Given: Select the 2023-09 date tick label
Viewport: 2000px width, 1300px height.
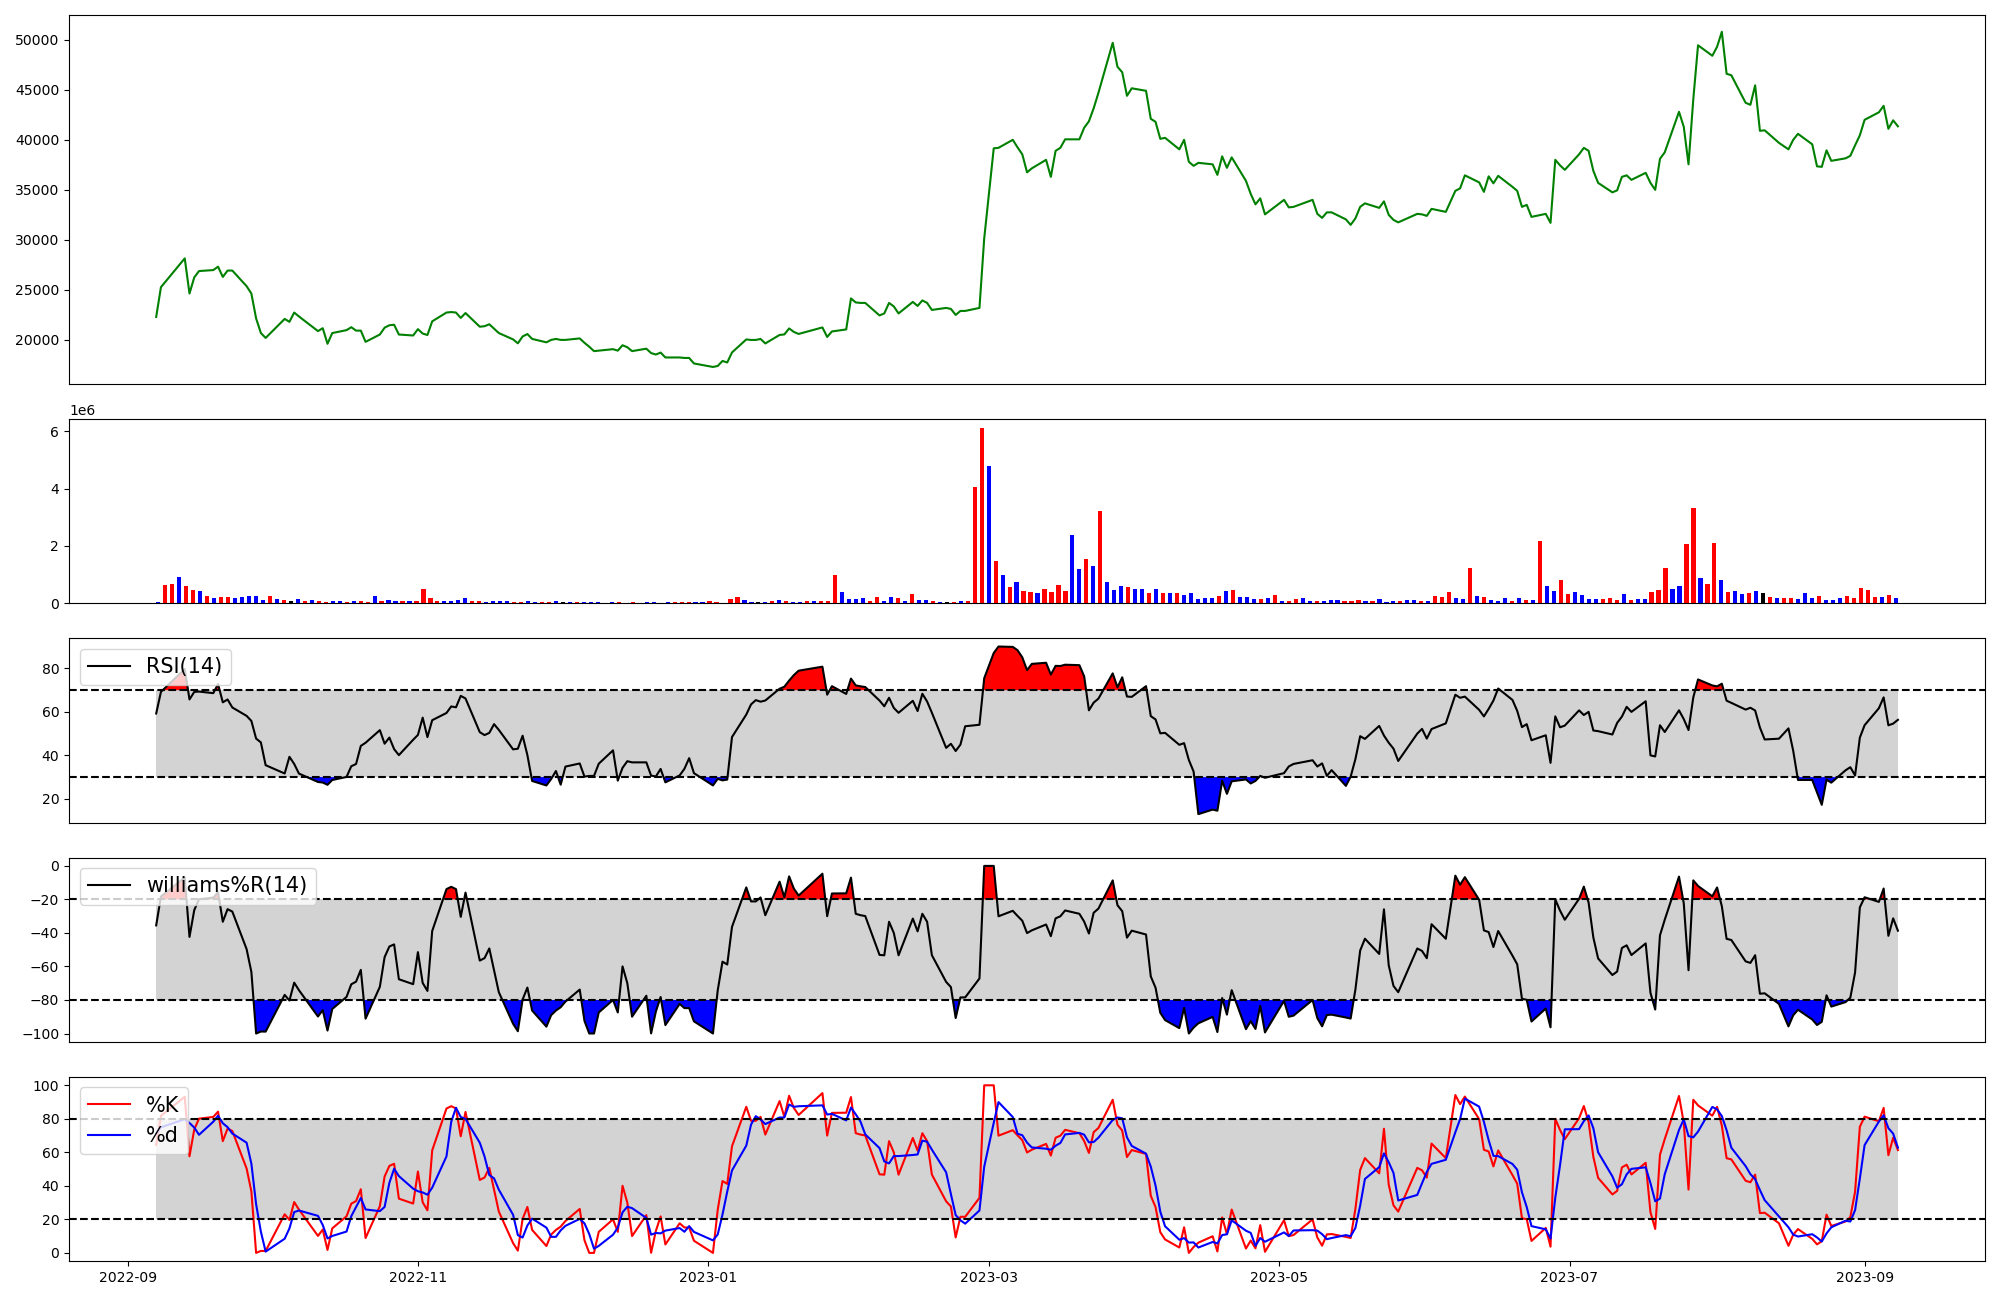Looking at the screenshot, I should 1864,1277.
